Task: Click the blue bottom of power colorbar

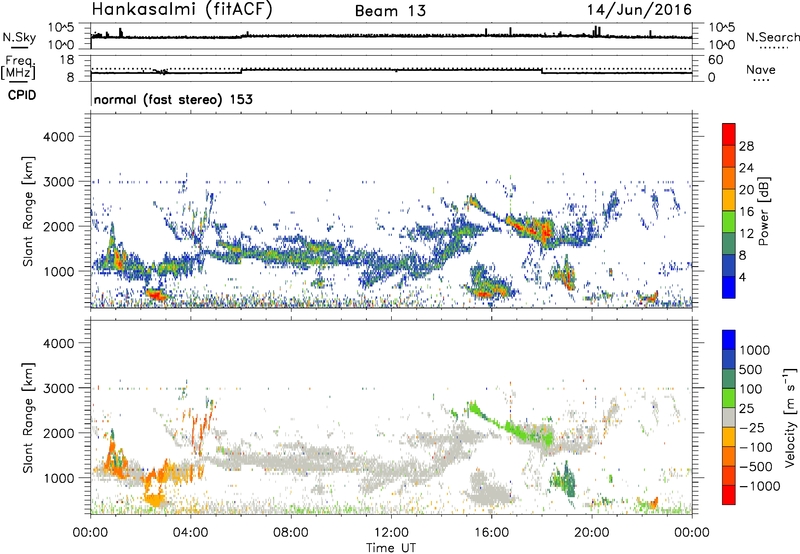Action: pyautogui.click(x=729, y=287)
